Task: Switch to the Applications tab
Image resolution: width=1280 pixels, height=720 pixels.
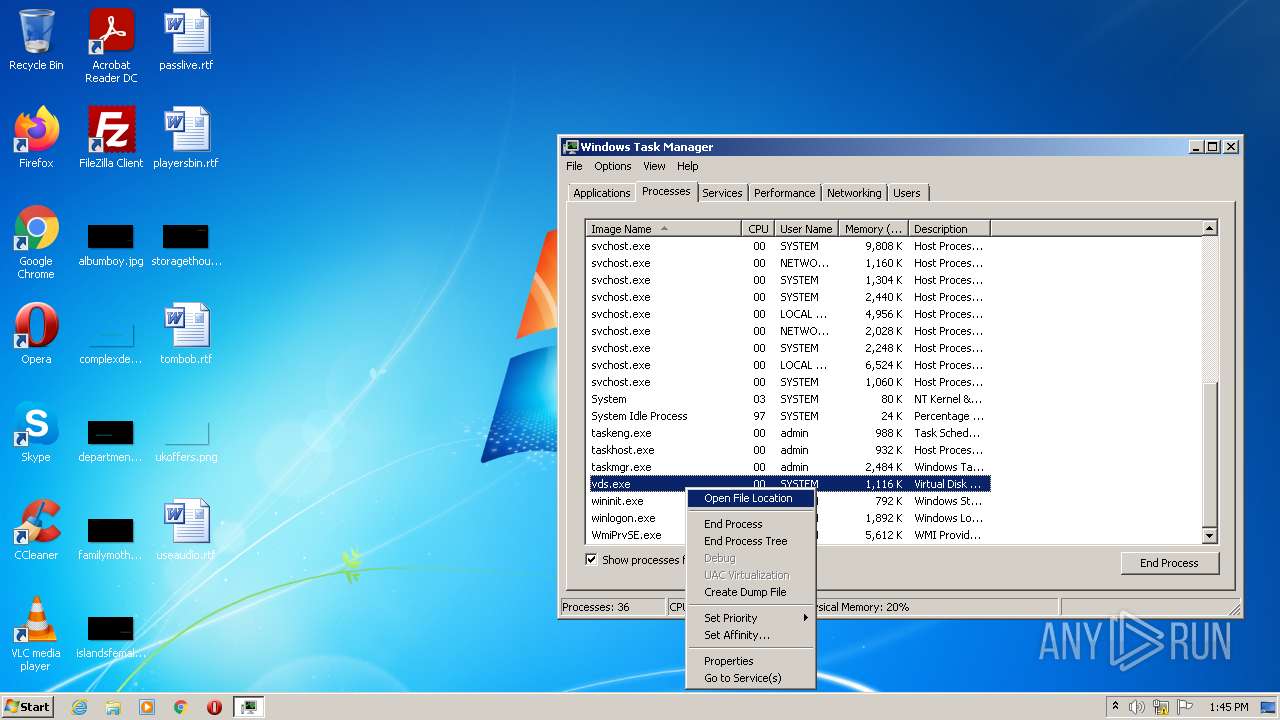Action: pos(602,193)
